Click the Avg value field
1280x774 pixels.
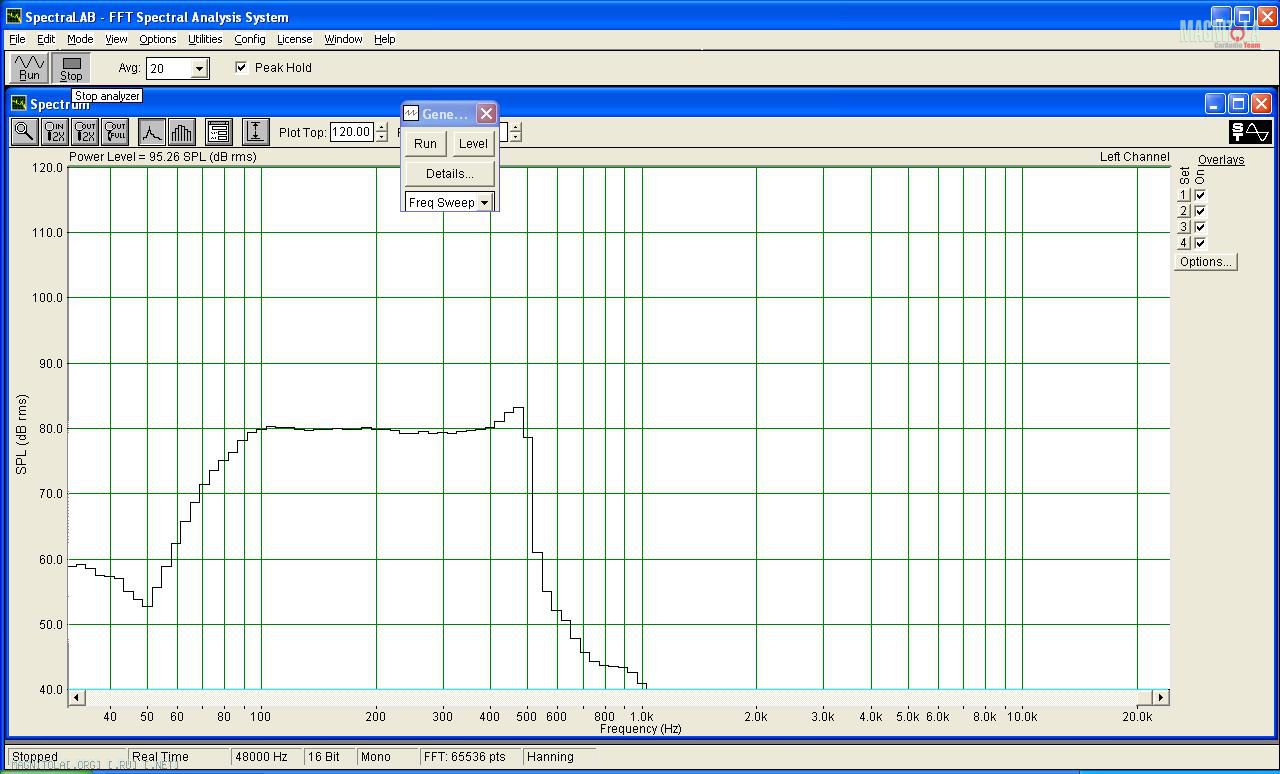(169, 68)
